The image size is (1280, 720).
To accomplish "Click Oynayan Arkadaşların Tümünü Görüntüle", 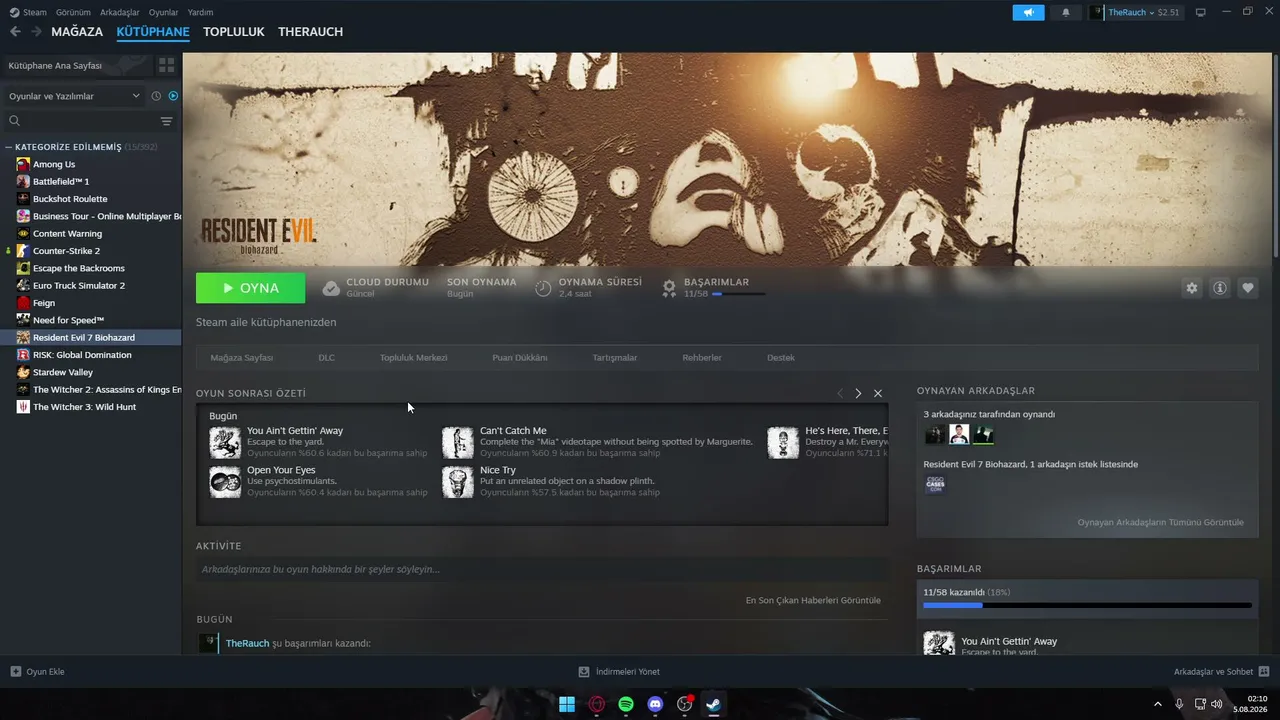I will (x=1161, y=522).
